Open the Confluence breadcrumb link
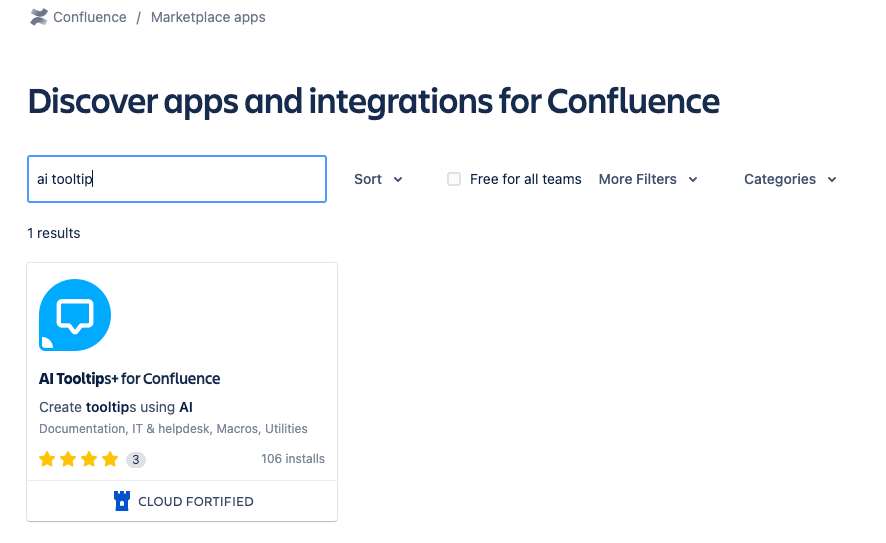Image resolution: width=886 pixels, height=543 pixels. pos(89,17)
